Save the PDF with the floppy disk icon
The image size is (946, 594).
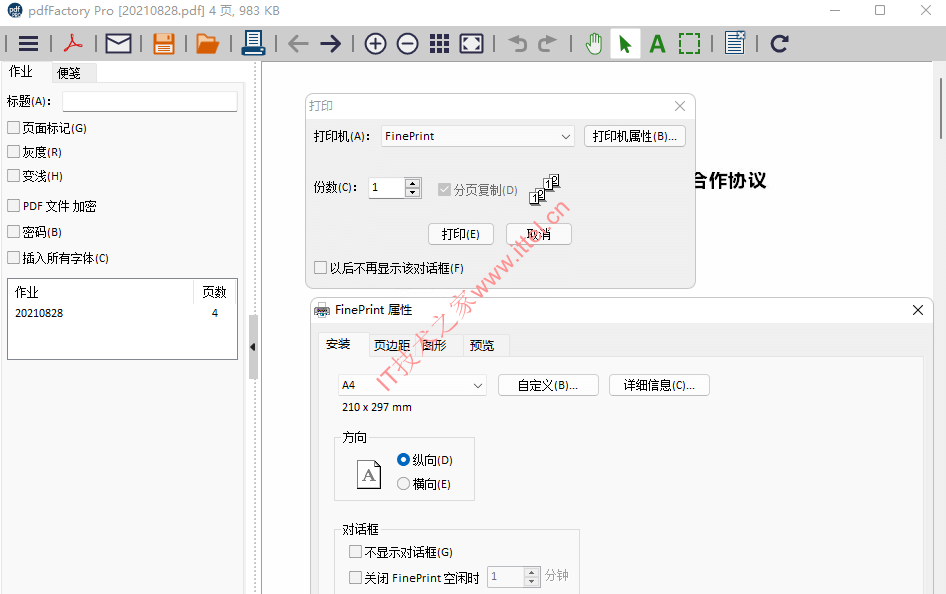(x=163, y=43)
